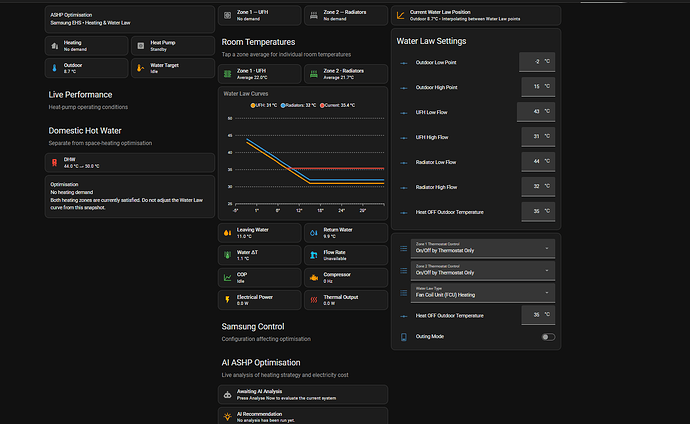The image size is (690, 424).
Task: Click the Return Water droplet icon
Action: [314, 233]
